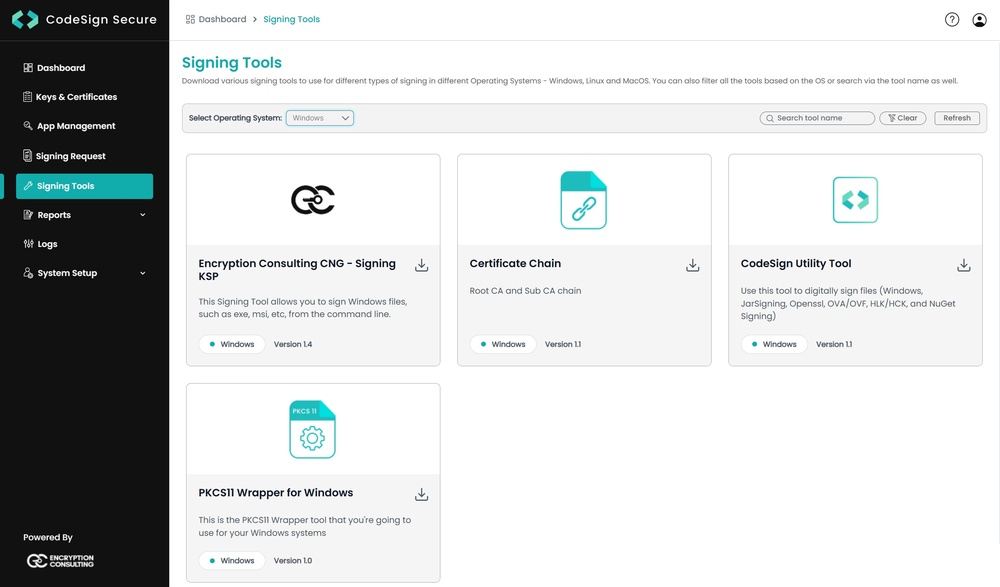Click Windows tag on CodeSign Utility card
Screen dimensions: 1000x587
tap(774, 344)
